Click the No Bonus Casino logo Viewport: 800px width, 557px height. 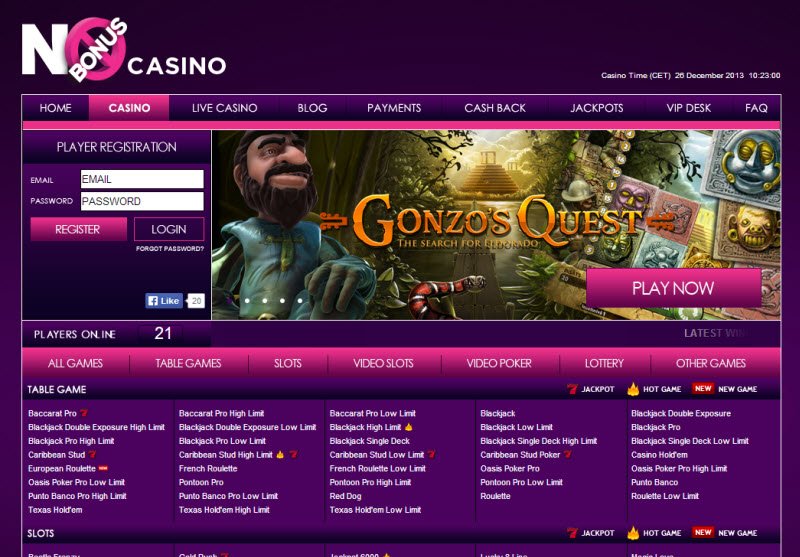pyautogui.click(x=123, y=49)
